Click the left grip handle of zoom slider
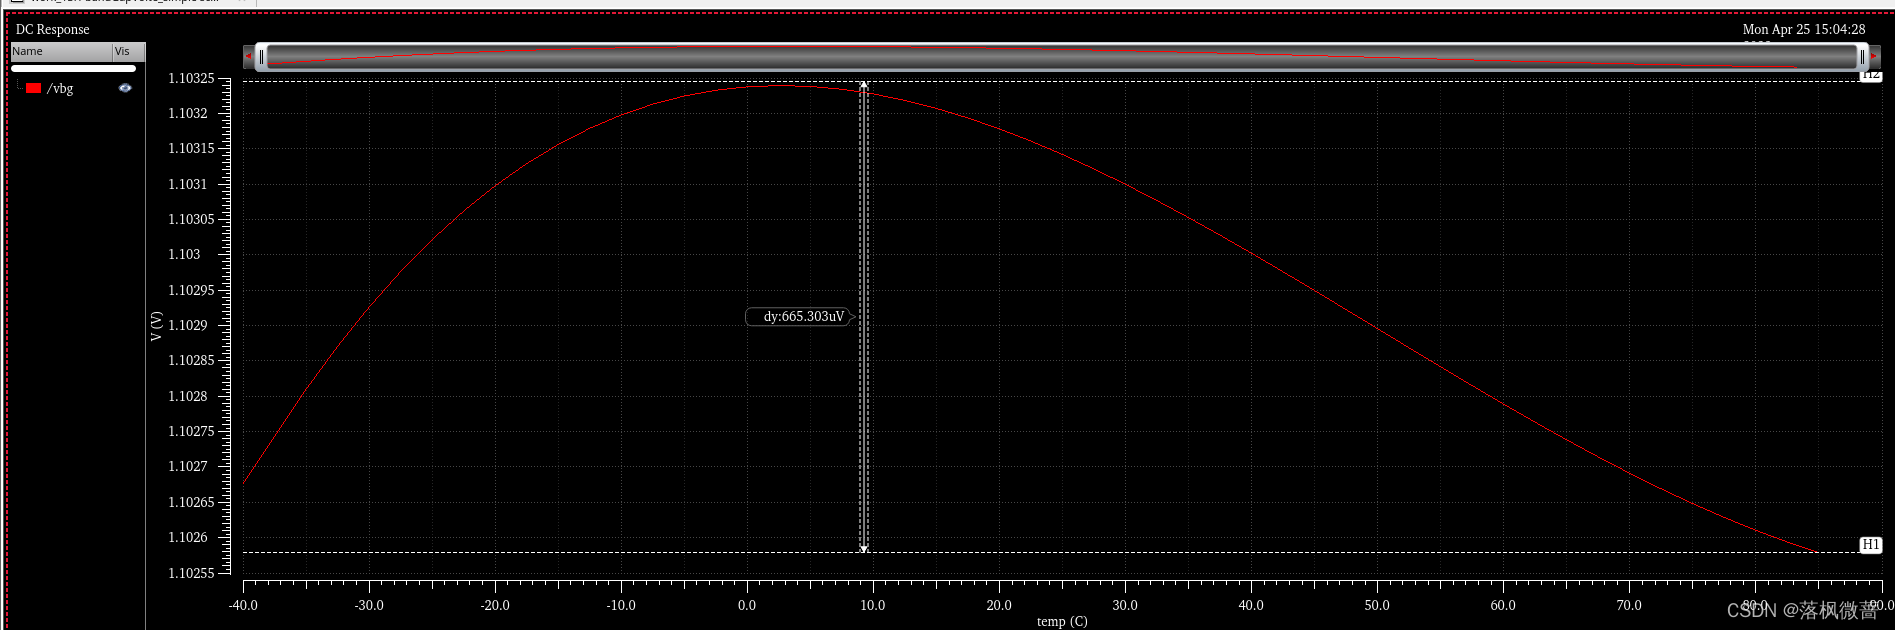Viewport: 1895px width, 630px height. pyautogui.click(x=261, y=56)
